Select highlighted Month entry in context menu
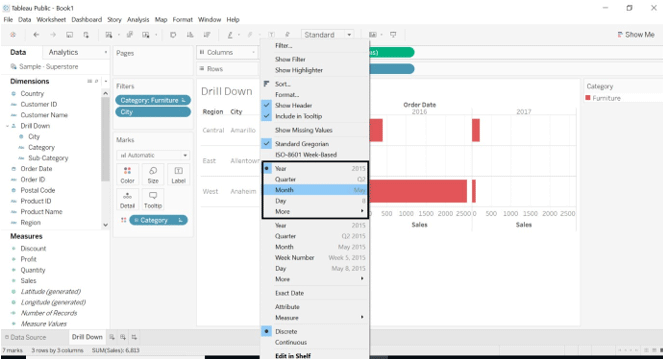This screenshot has height=362, width=663. (x=314, y=190)
